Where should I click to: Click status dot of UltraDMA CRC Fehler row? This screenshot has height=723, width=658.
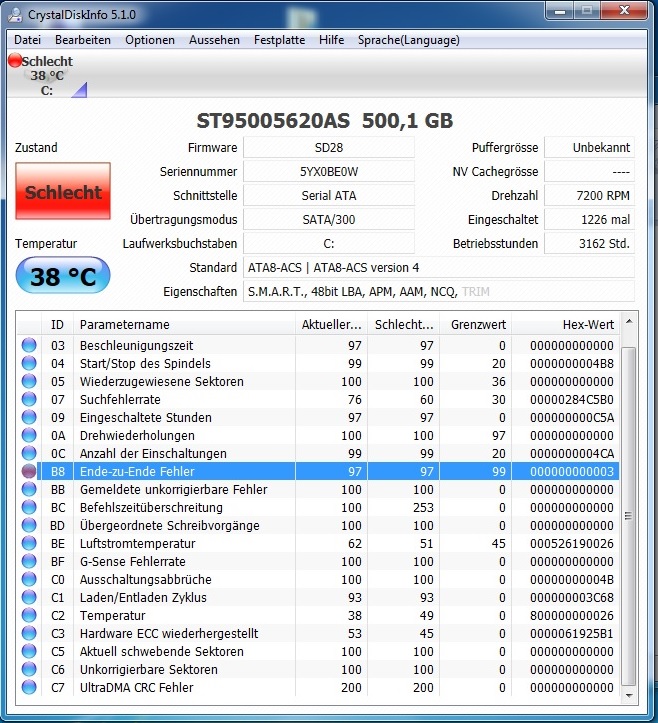29,687
